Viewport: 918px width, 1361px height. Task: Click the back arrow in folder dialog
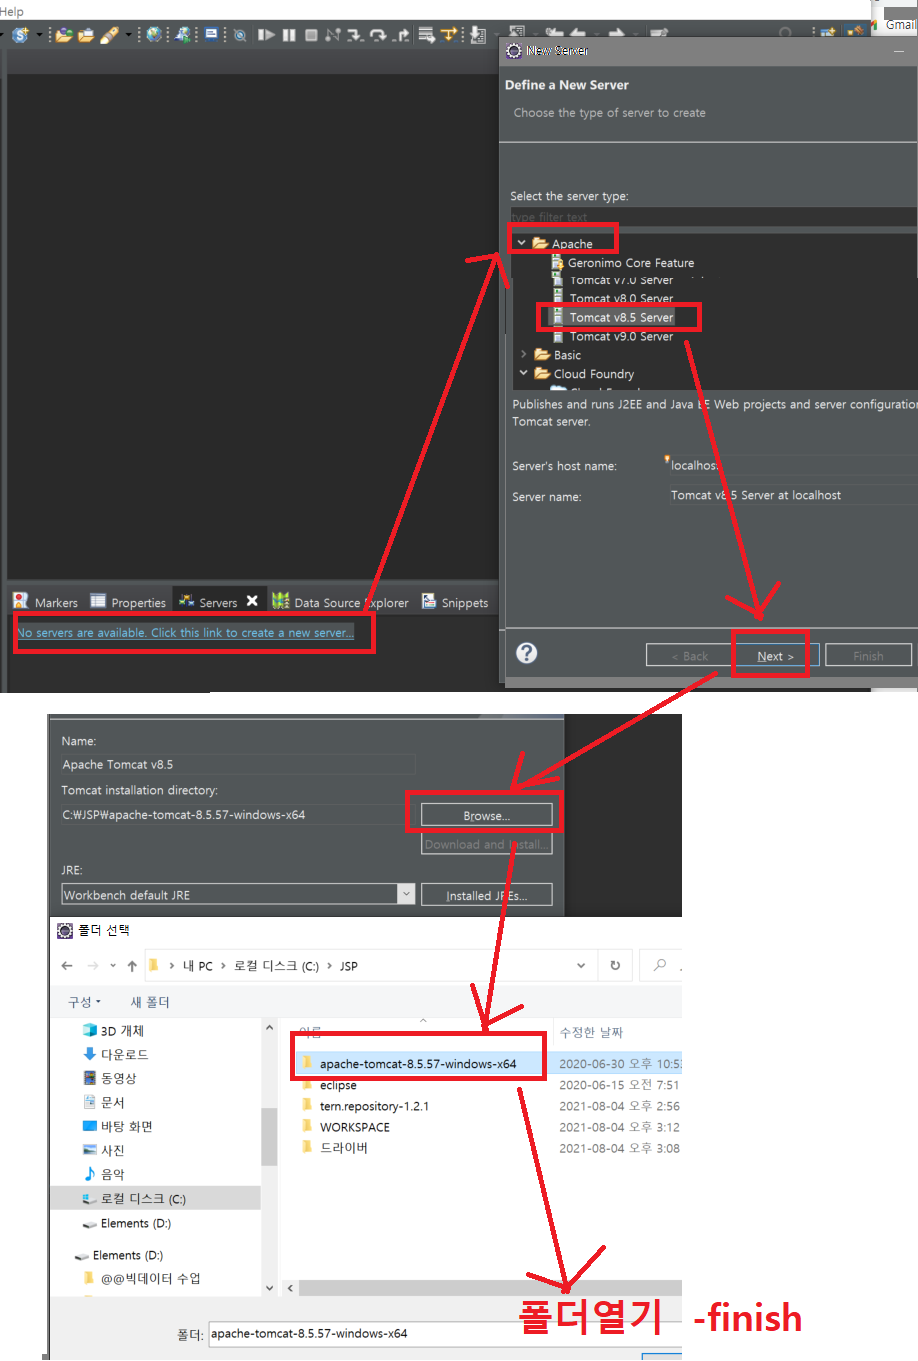tap(67, 966)
